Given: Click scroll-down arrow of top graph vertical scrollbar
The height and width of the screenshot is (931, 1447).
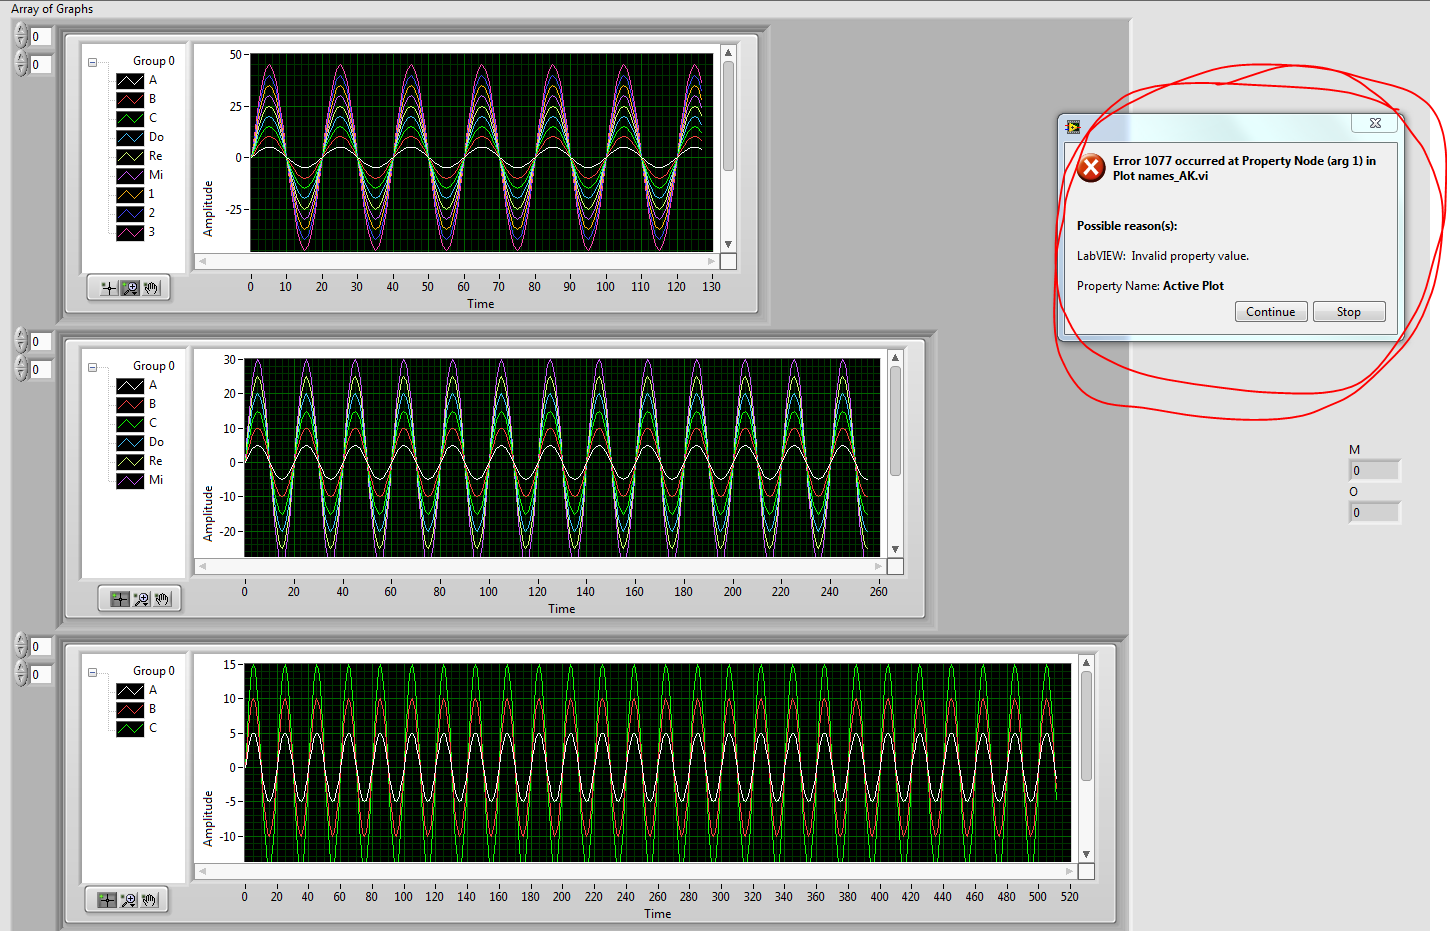Looking at the screenshot, I should click(x=728, y=244).
